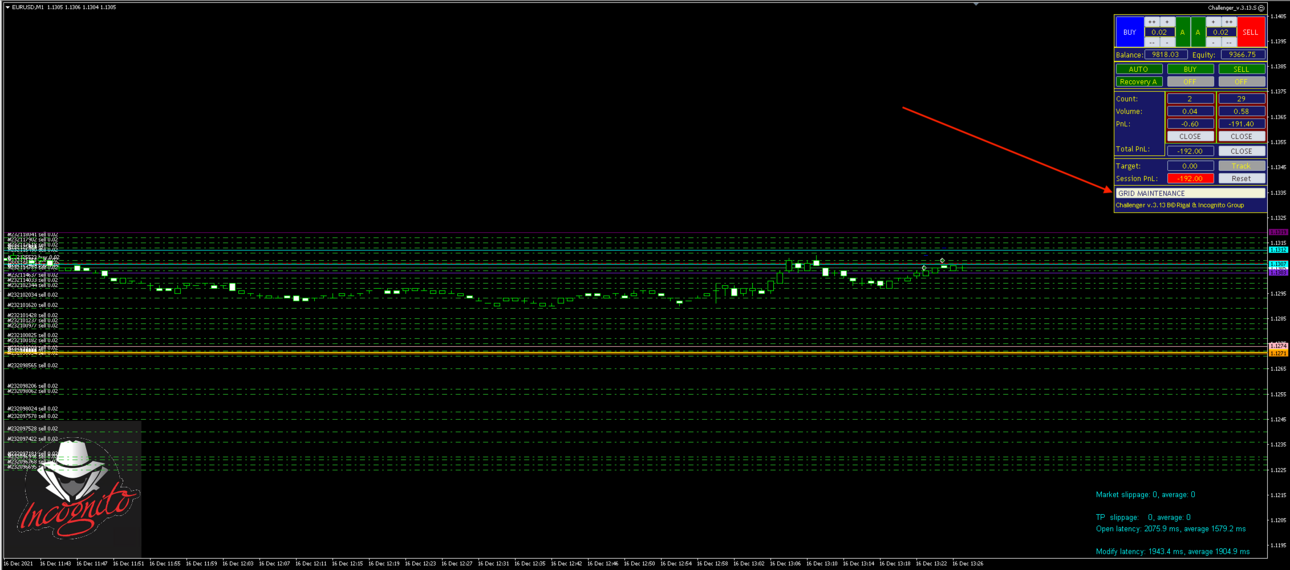1290x570 pixels.
Task: Switch the OFF toggle under green BUY
Action: (x=1190, y=82)
